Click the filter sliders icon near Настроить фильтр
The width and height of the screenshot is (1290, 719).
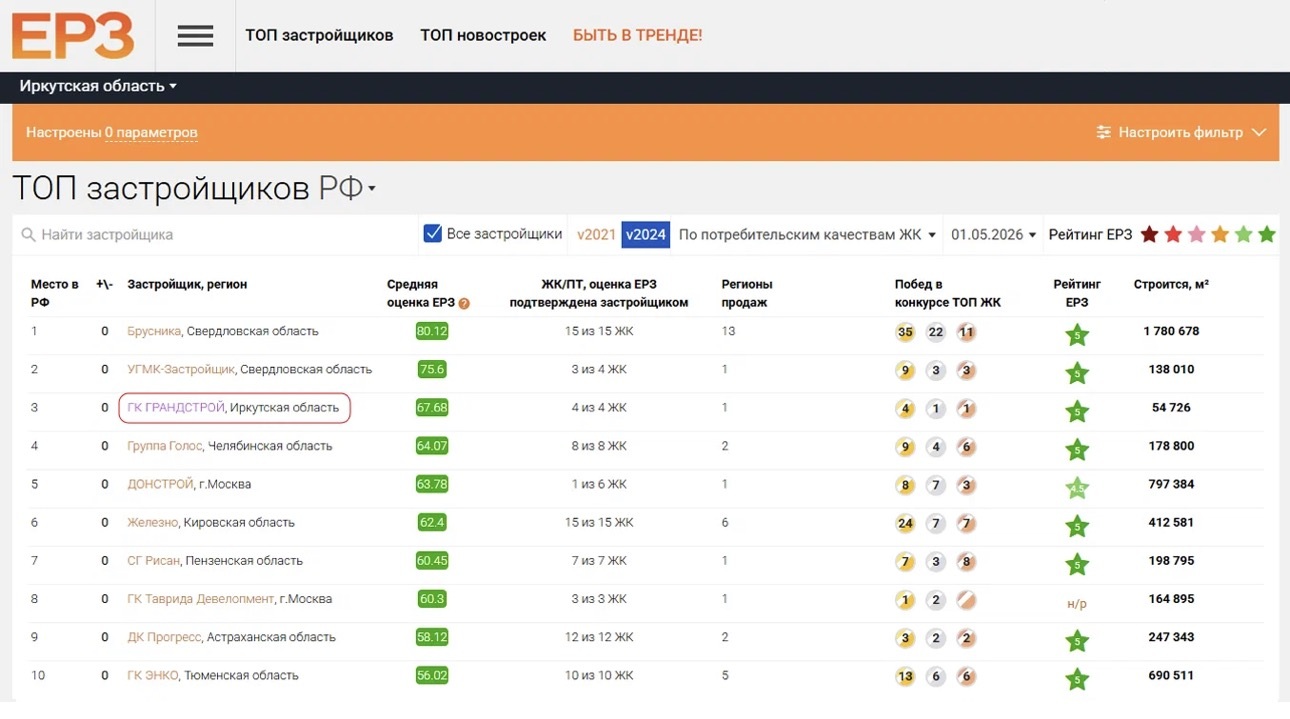click(x=1104, y=132)
